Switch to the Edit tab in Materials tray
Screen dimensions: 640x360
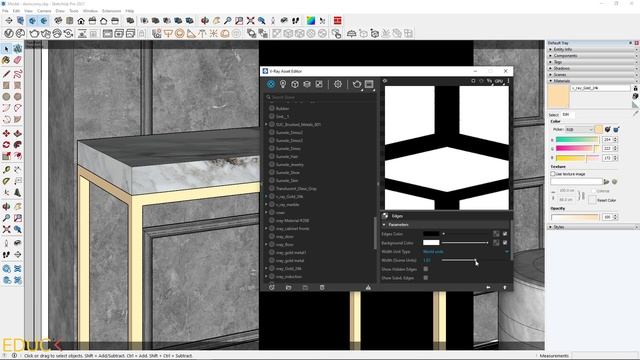pos(566,115)
